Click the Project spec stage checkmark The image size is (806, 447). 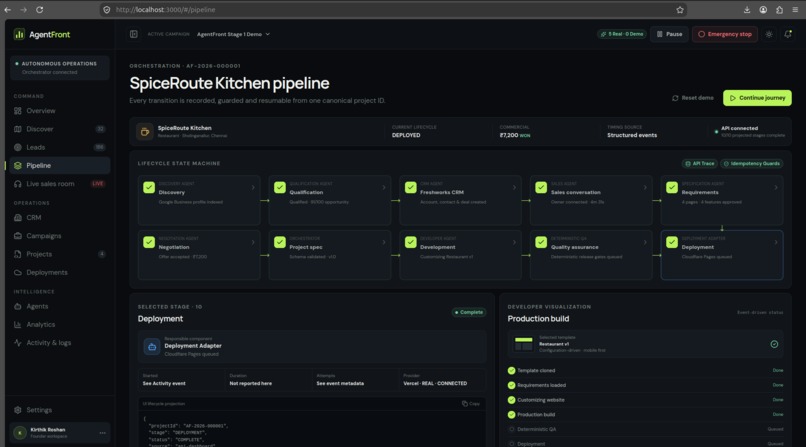(280, 242)
